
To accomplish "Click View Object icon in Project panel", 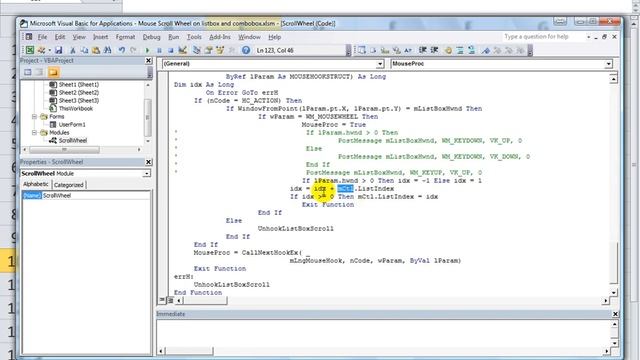I will click(x=39, y=72).
